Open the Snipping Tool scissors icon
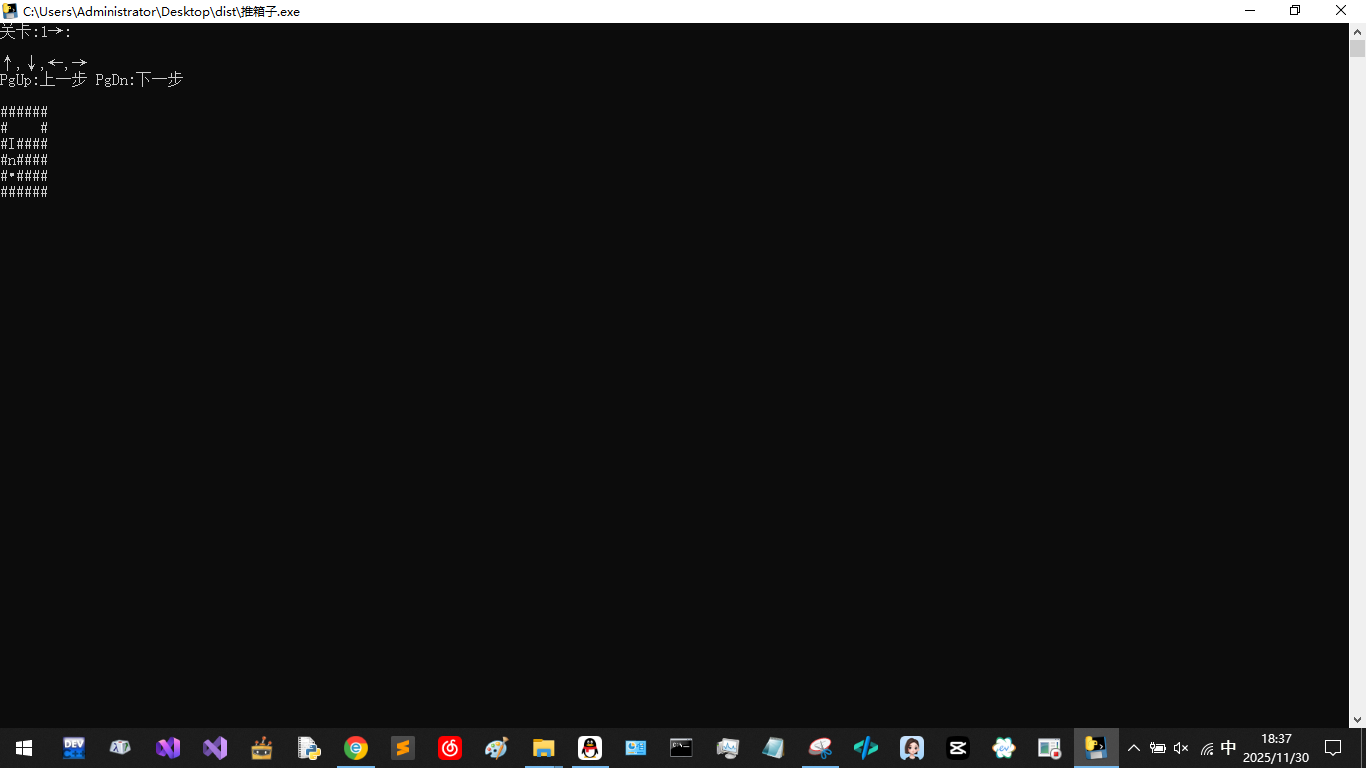 [820, 748]
